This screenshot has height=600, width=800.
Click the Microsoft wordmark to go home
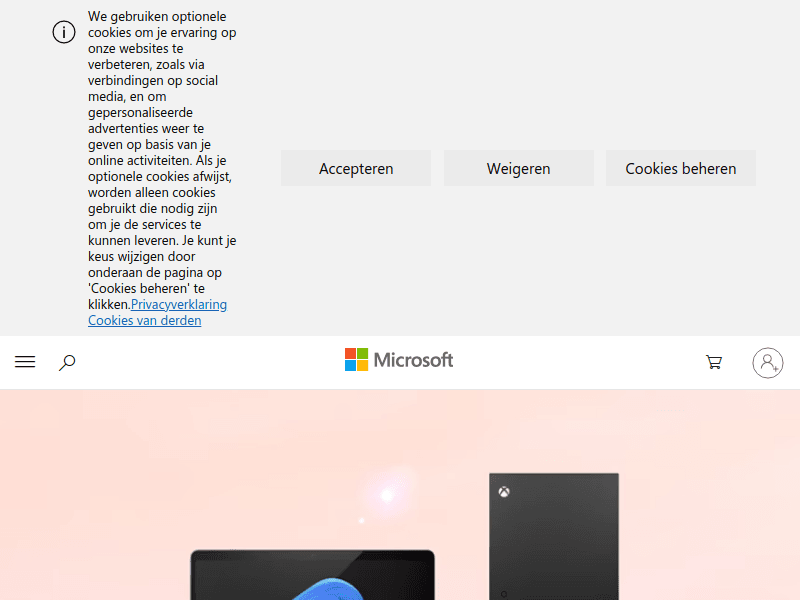[x=413, y=360]
